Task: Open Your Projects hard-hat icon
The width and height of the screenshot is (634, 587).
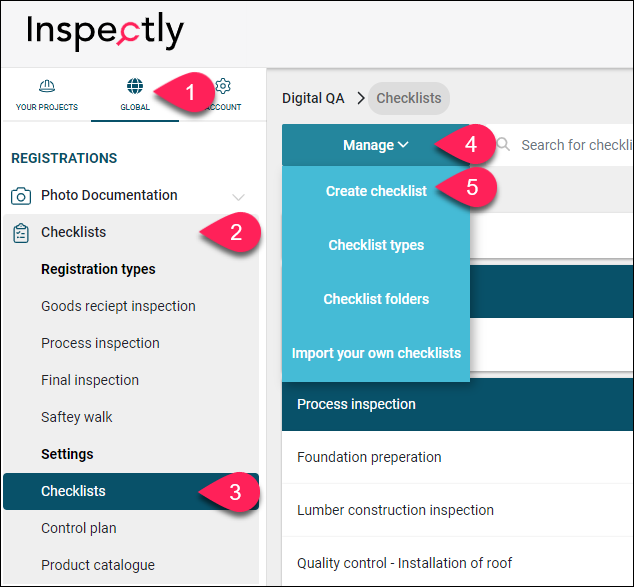Action: pos(47,86)
